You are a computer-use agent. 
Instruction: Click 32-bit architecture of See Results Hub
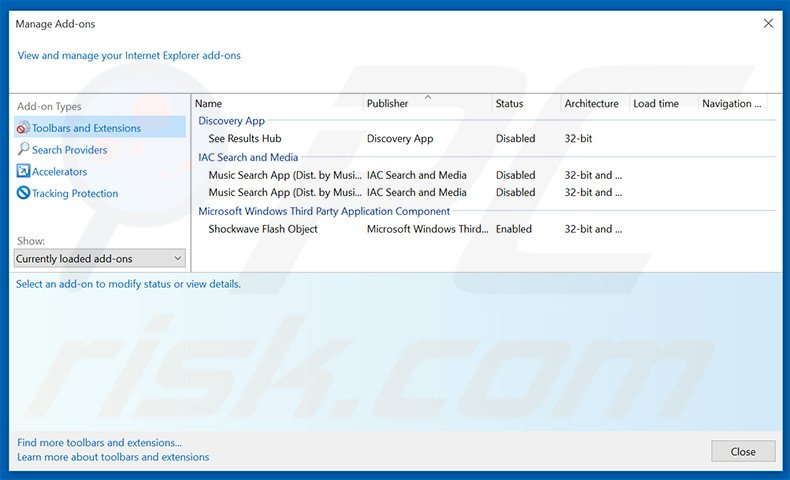click(x=578, y=139)
